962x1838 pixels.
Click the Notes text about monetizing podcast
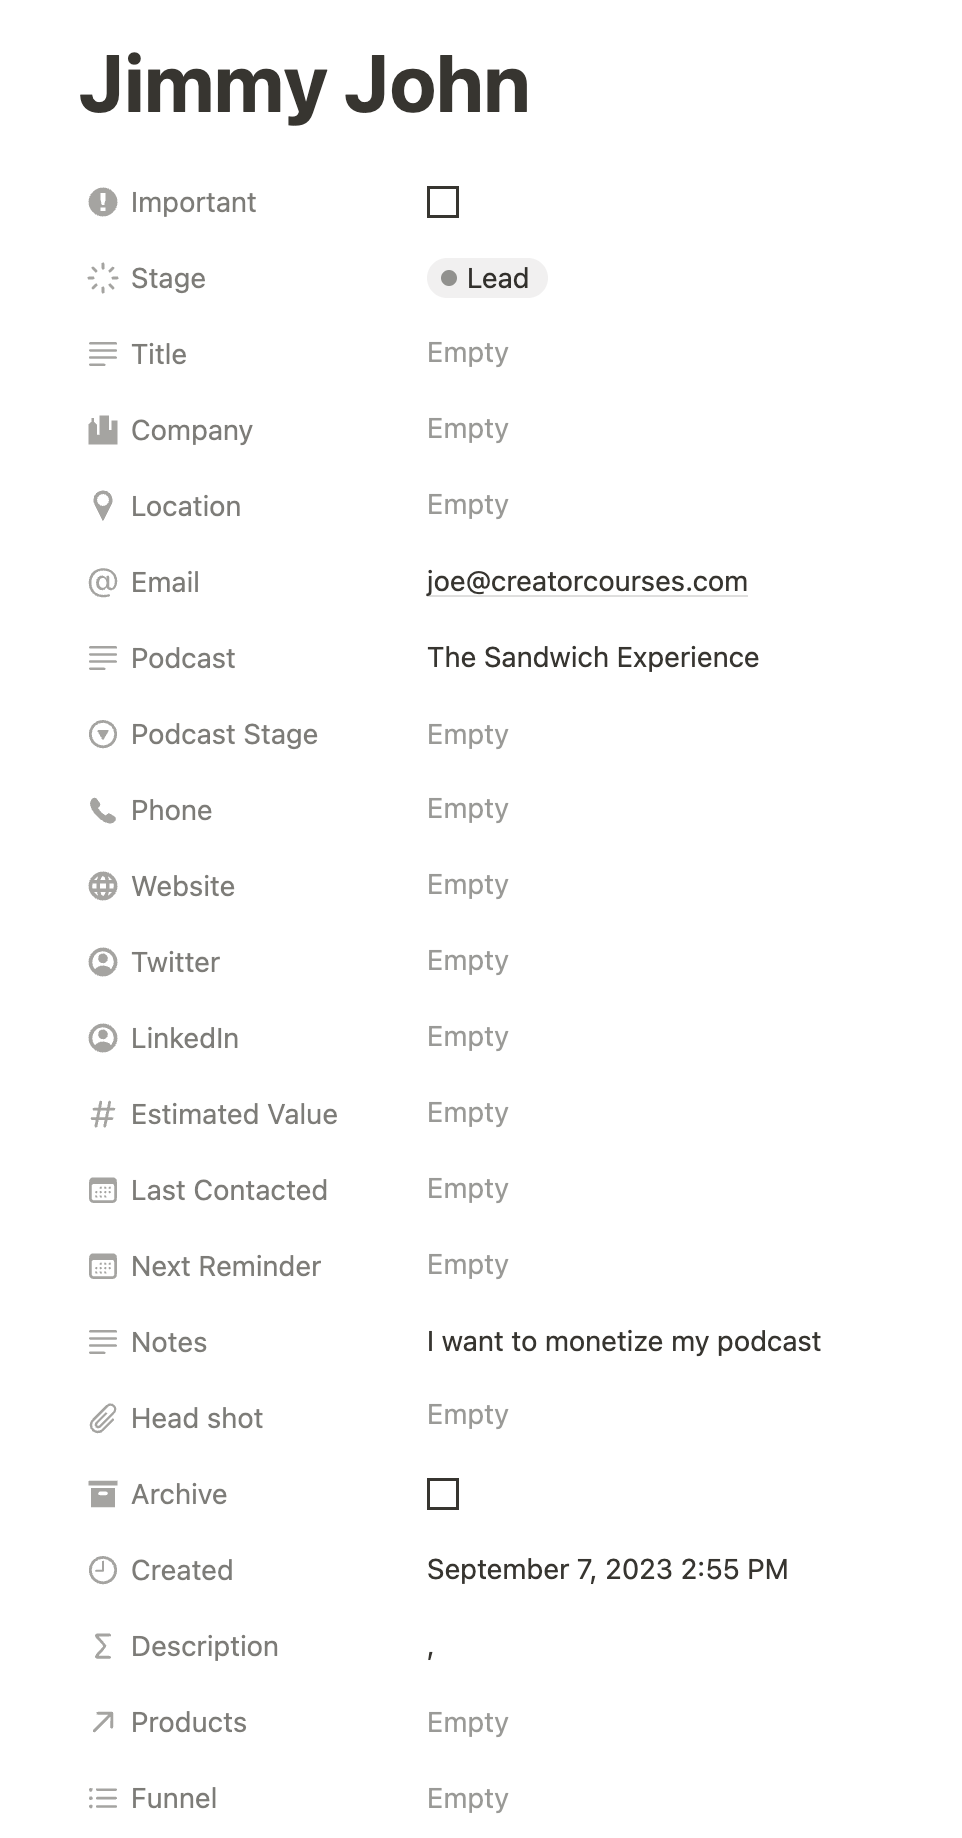point(623,1342)
